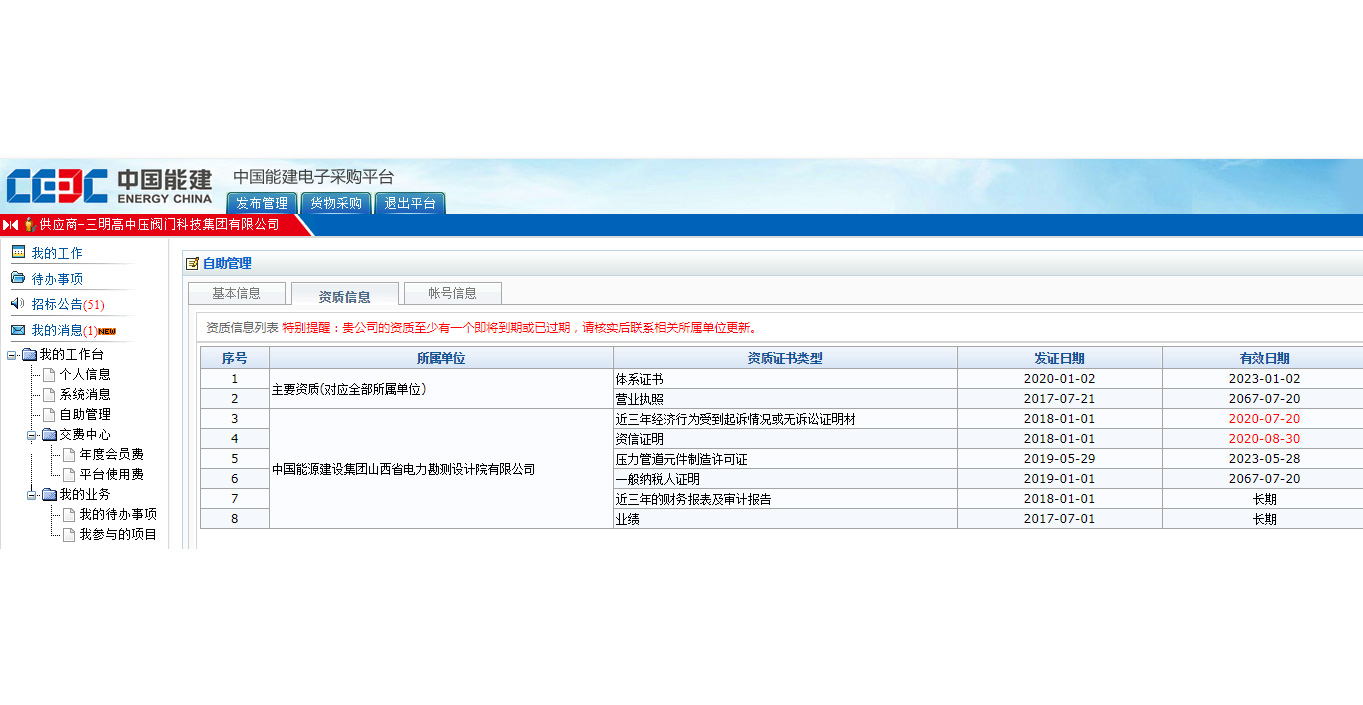
Task: Select the 退出平台 tab to log out
Action: pyautogui.click(x=410, y=203)
